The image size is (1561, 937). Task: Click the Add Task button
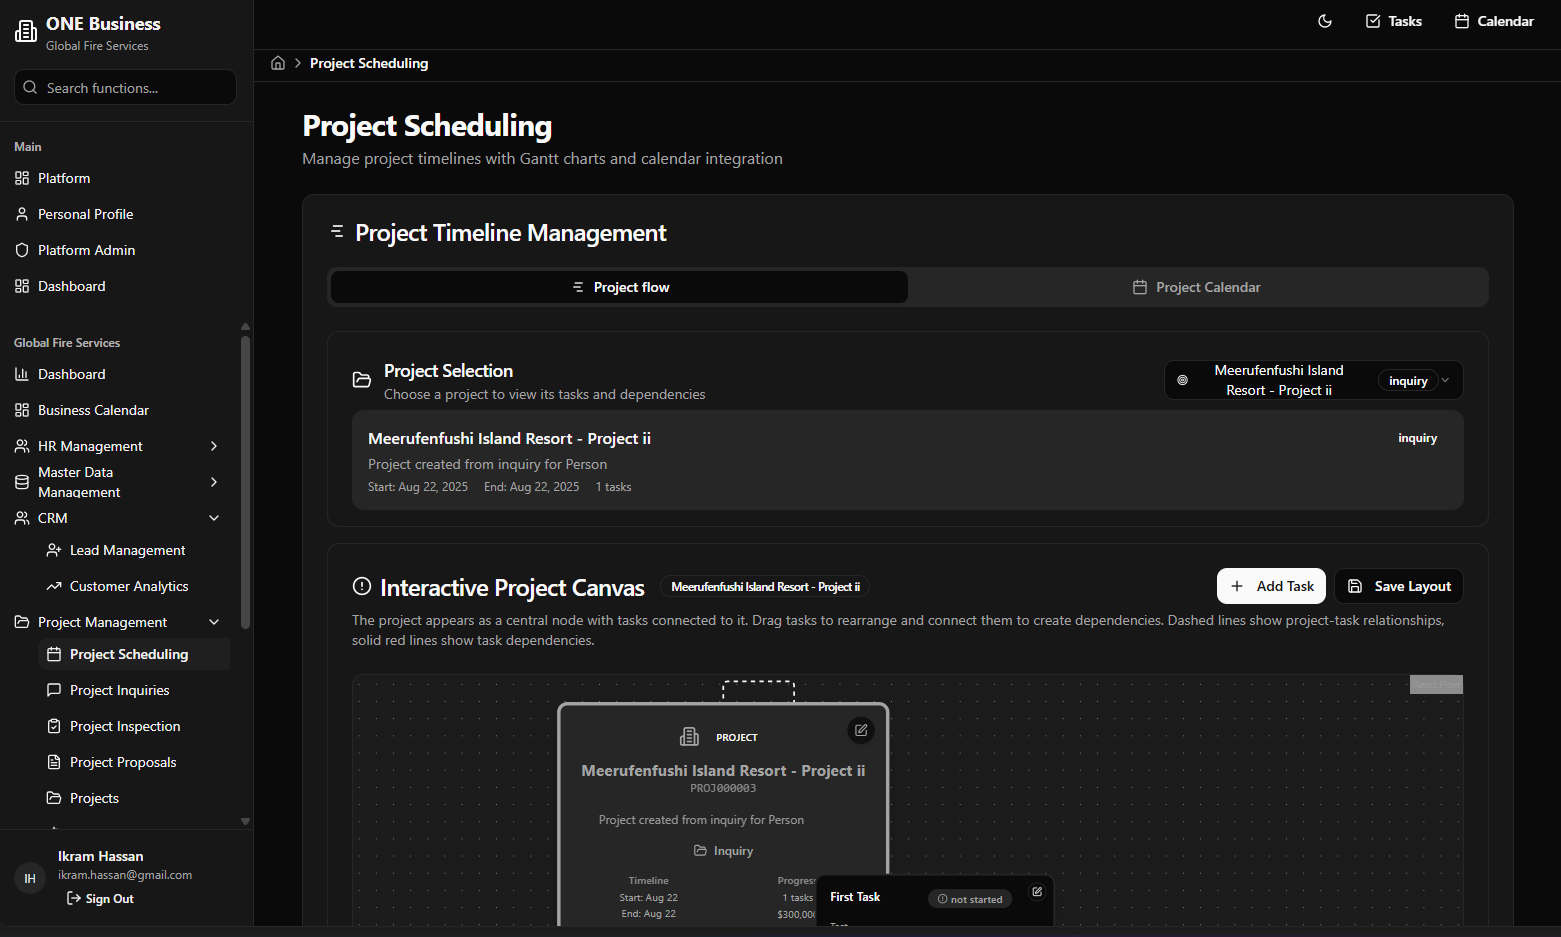1271,586
